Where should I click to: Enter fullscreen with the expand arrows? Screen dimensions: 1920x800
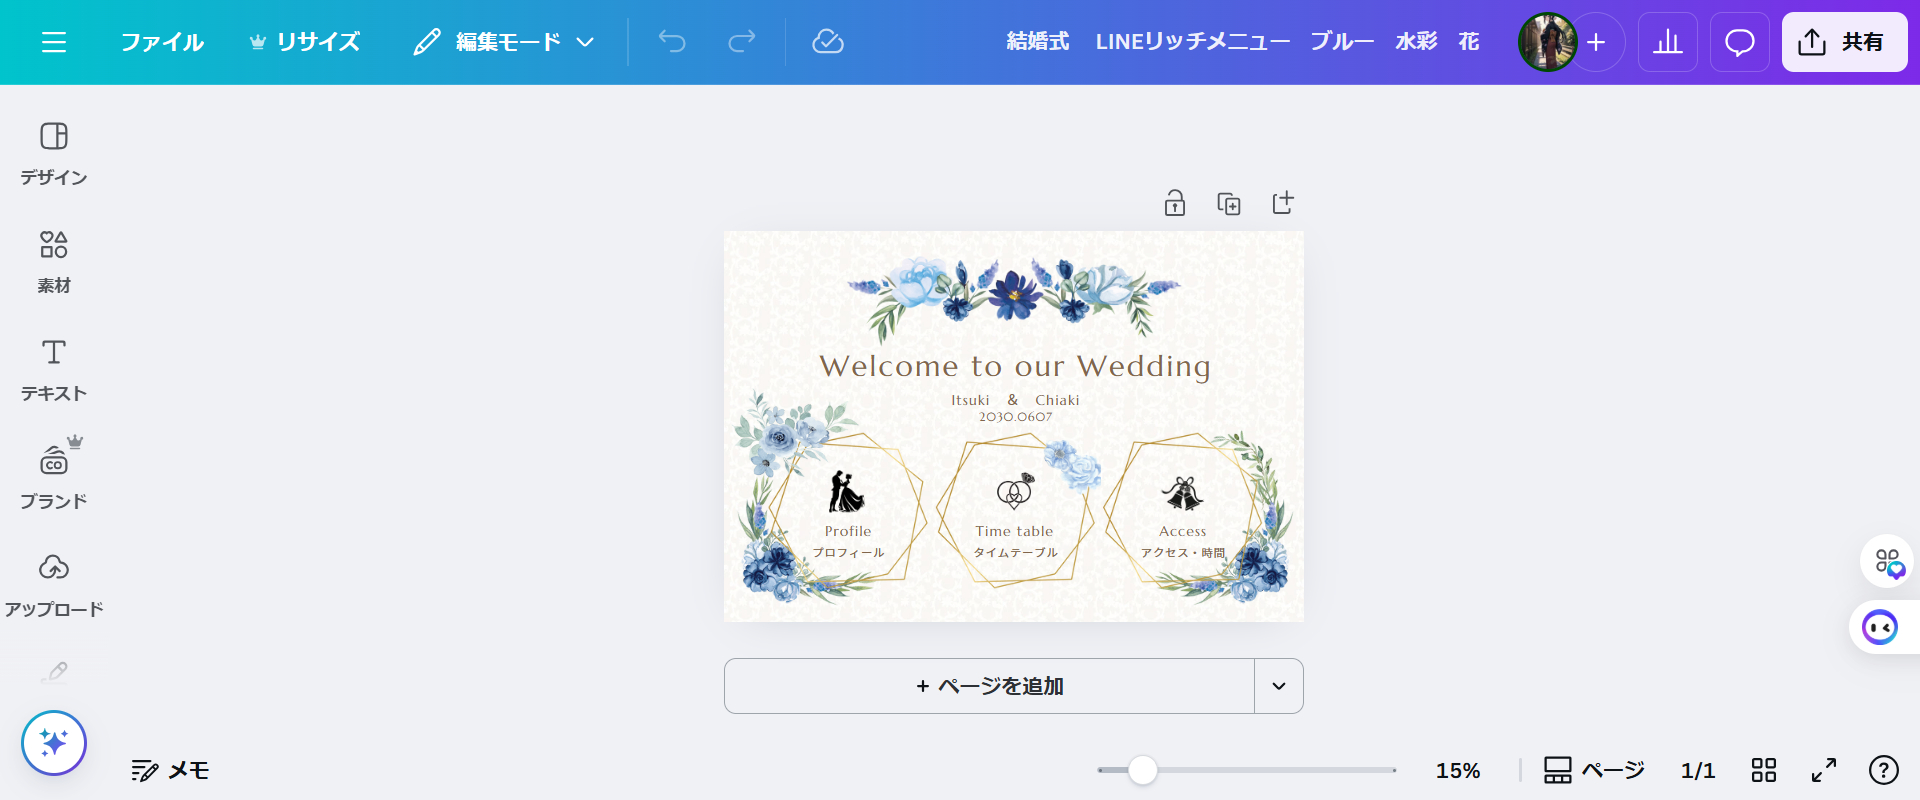point(1824,770)
